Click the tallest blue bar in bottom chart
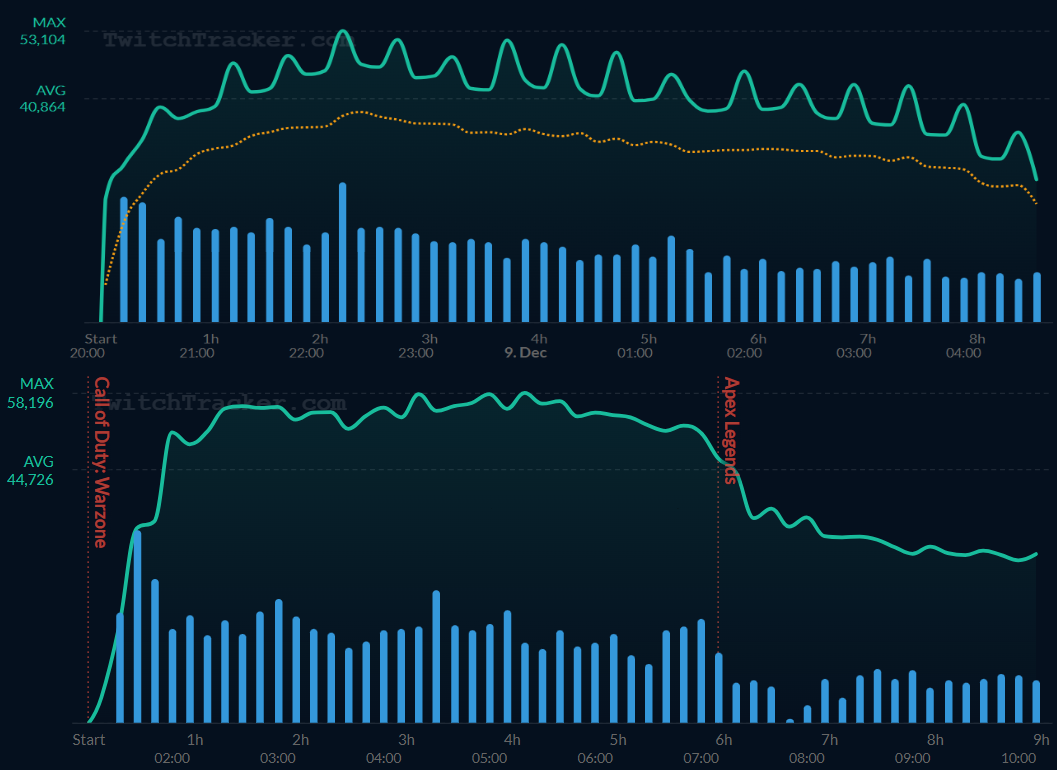Image resolution: width=1057 pixels, height=770 pixels. [x=138, y=626]
